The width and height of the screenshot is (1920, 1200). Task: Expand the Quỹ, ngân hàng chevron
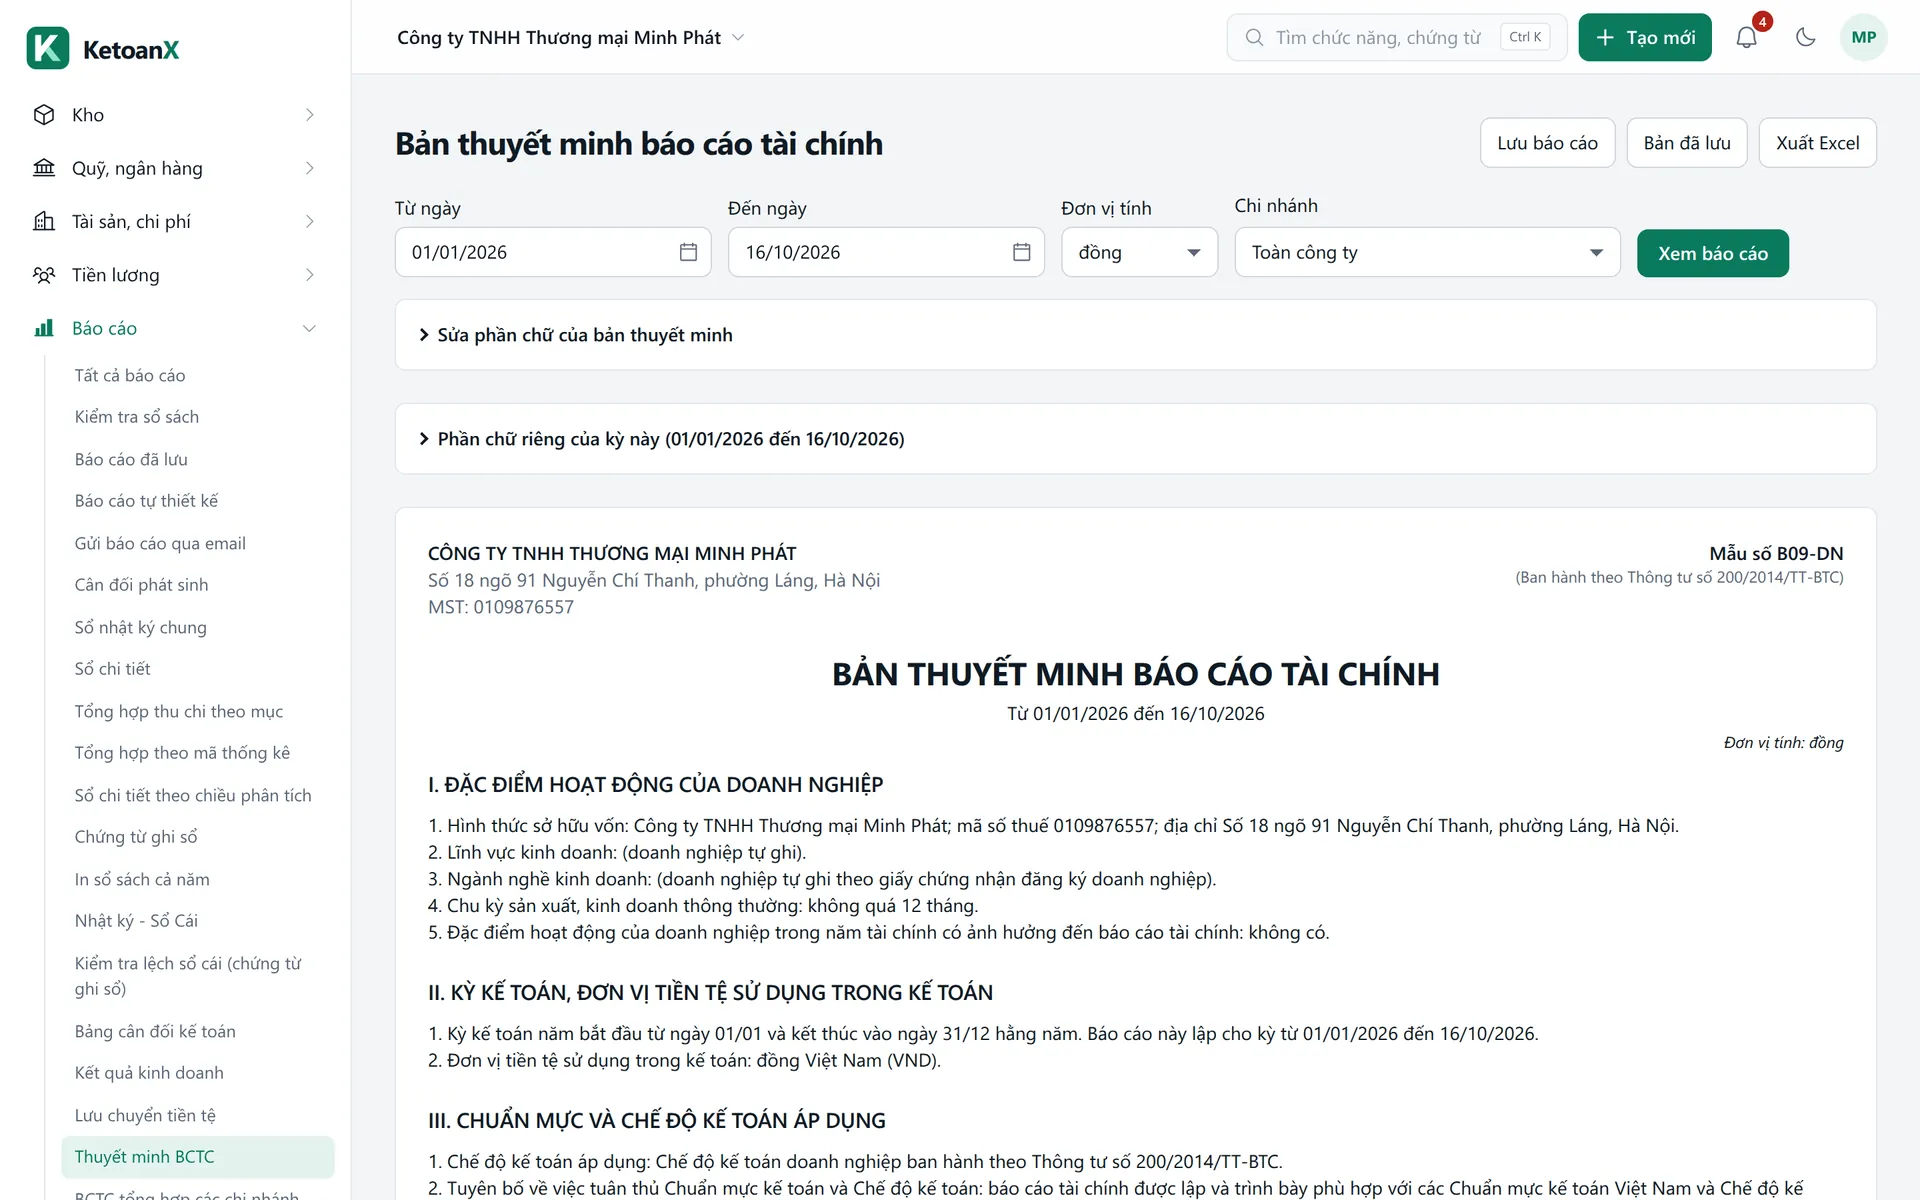click(x=310, y=168)
